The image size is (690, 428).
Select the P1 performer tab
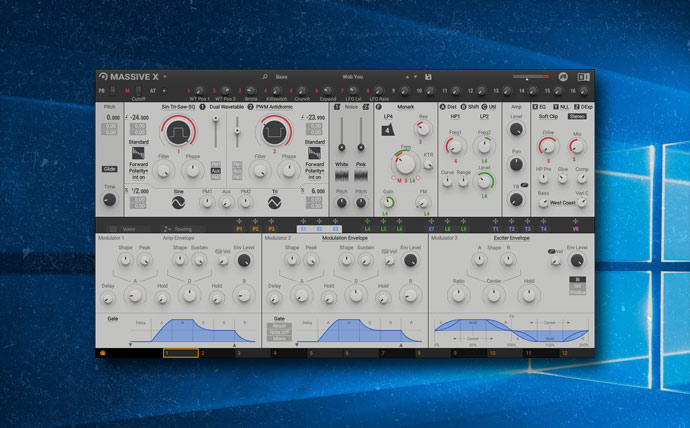pos(239,229)
